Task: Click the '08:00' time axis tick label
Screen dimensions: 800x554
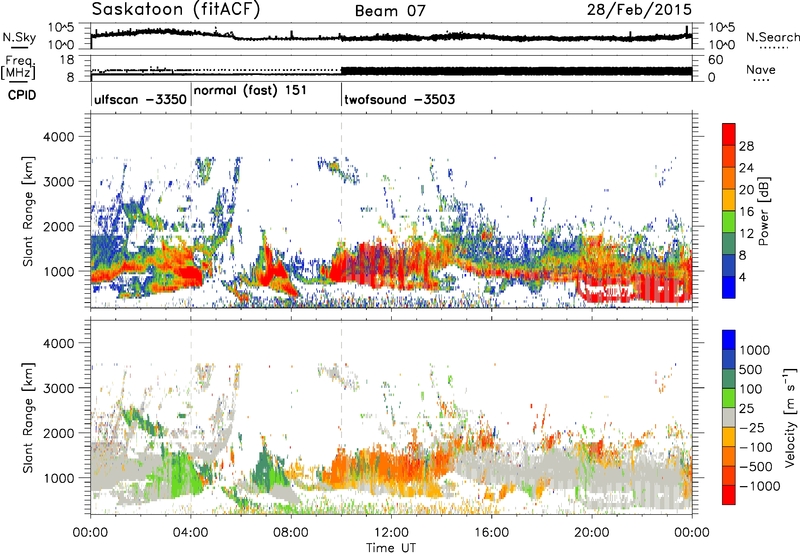Action: coord(291,533)
